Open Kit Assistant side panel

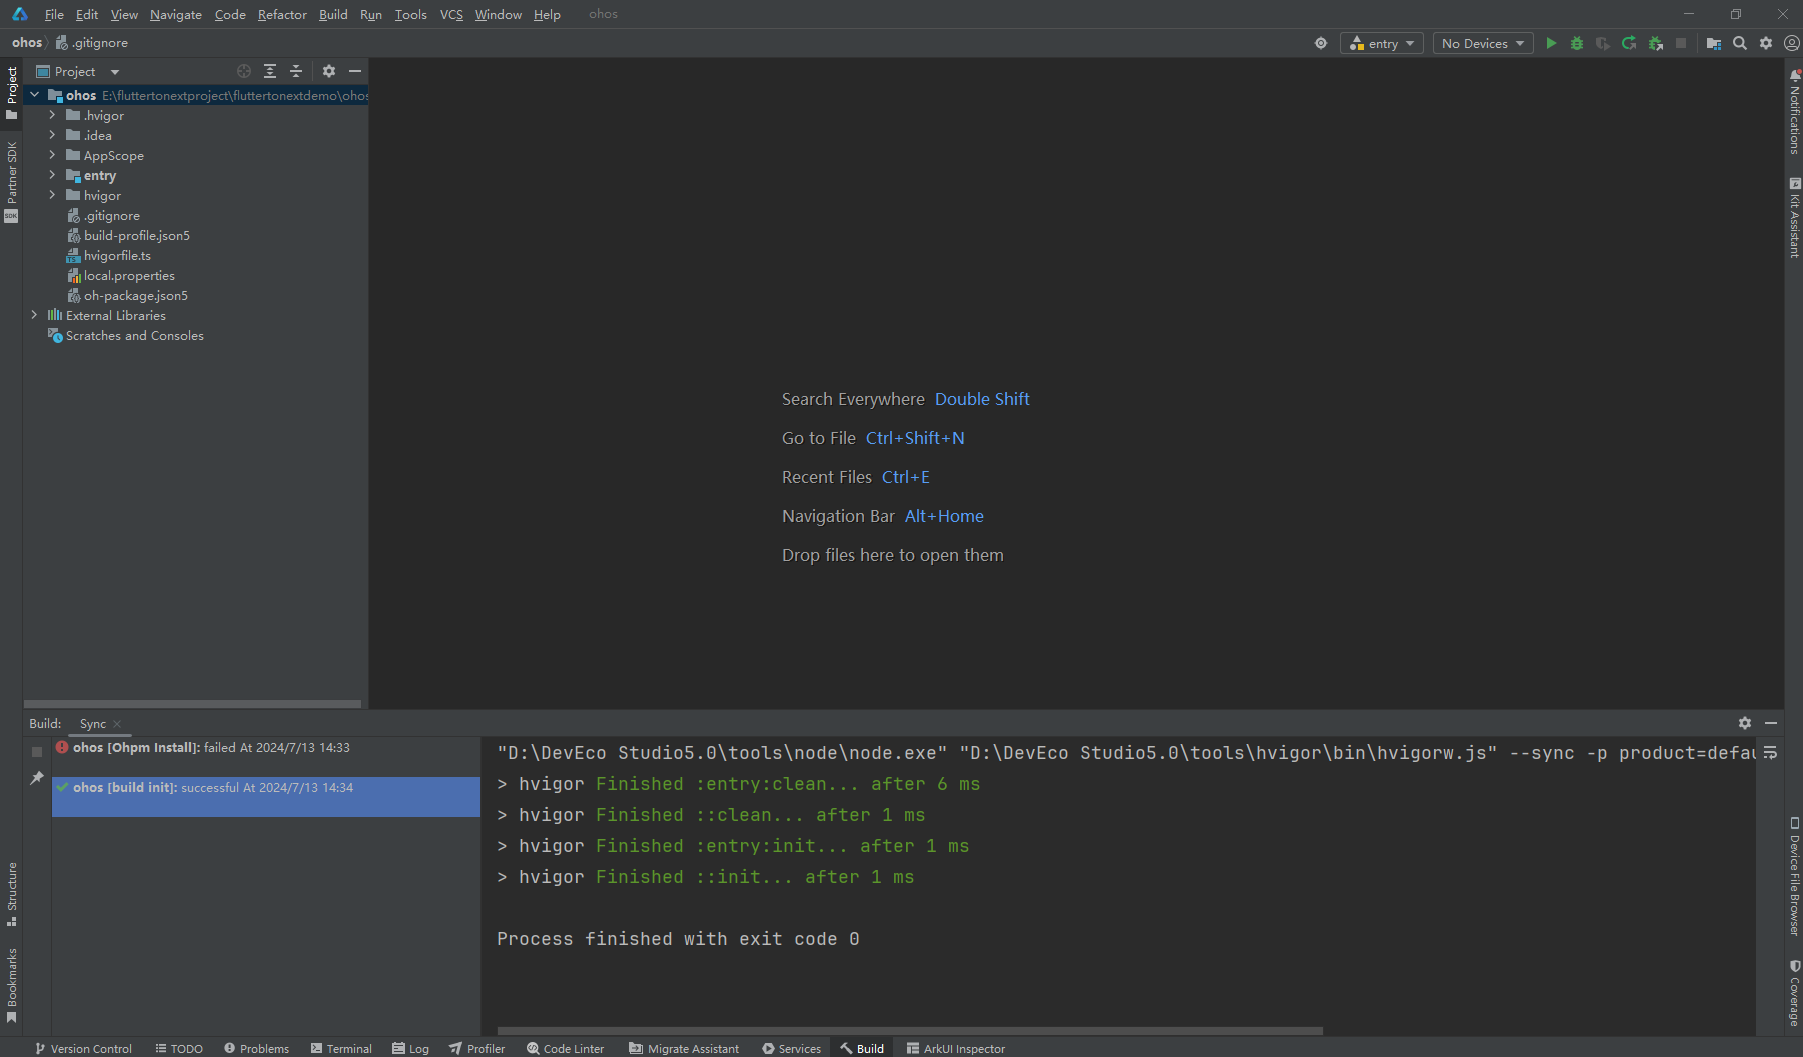(x=1794, y=218)
